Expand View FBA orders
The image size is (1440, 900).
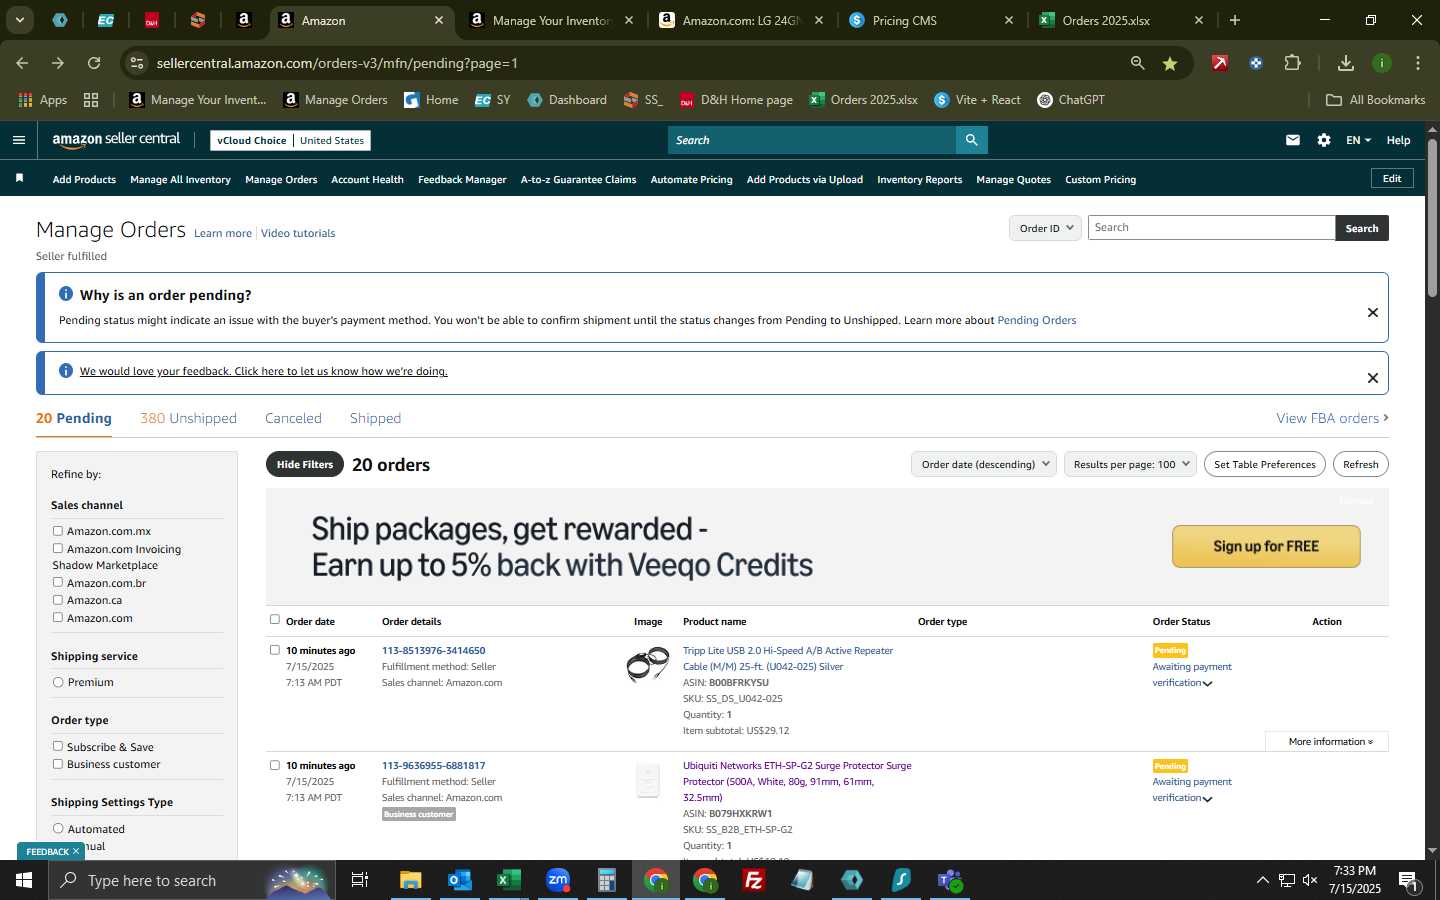1332,418
